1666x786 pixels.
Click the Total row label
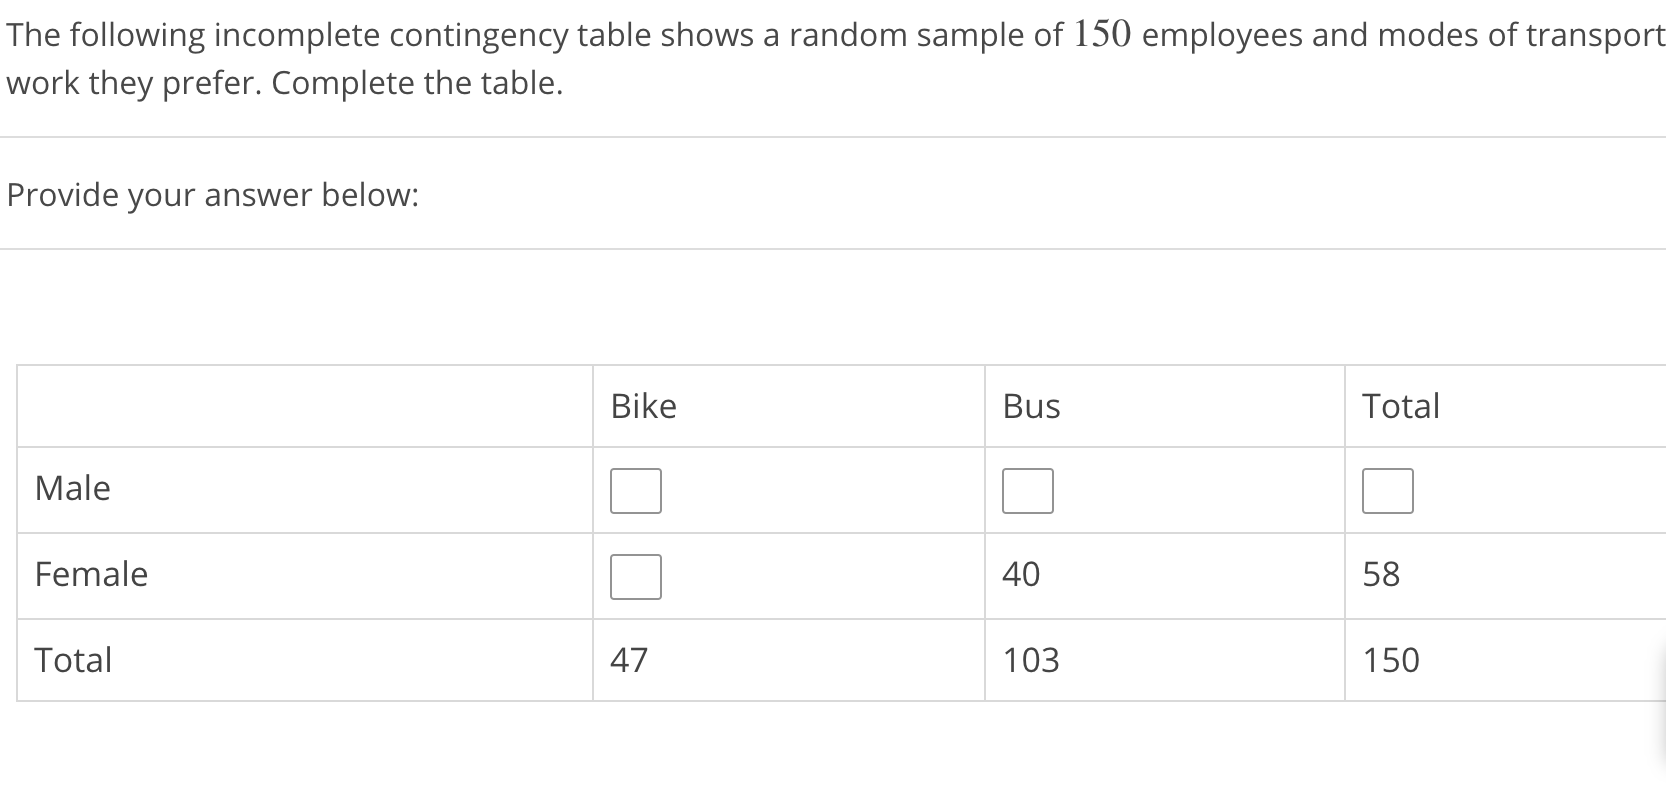coord(72,660)
